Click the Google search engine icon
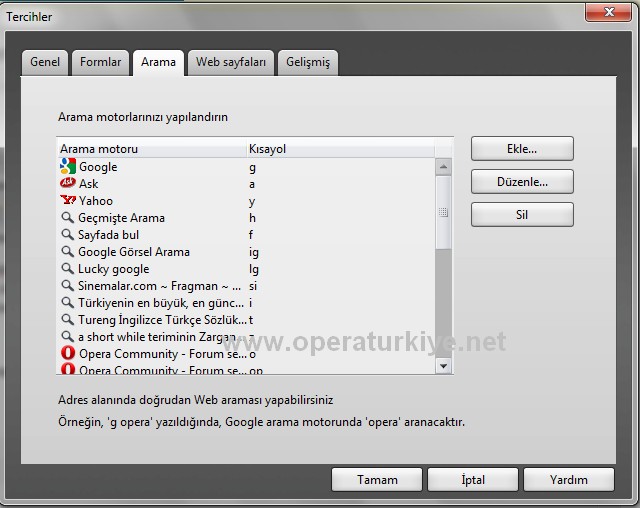This screenshot has width=640, height=508. click(68, 166)
